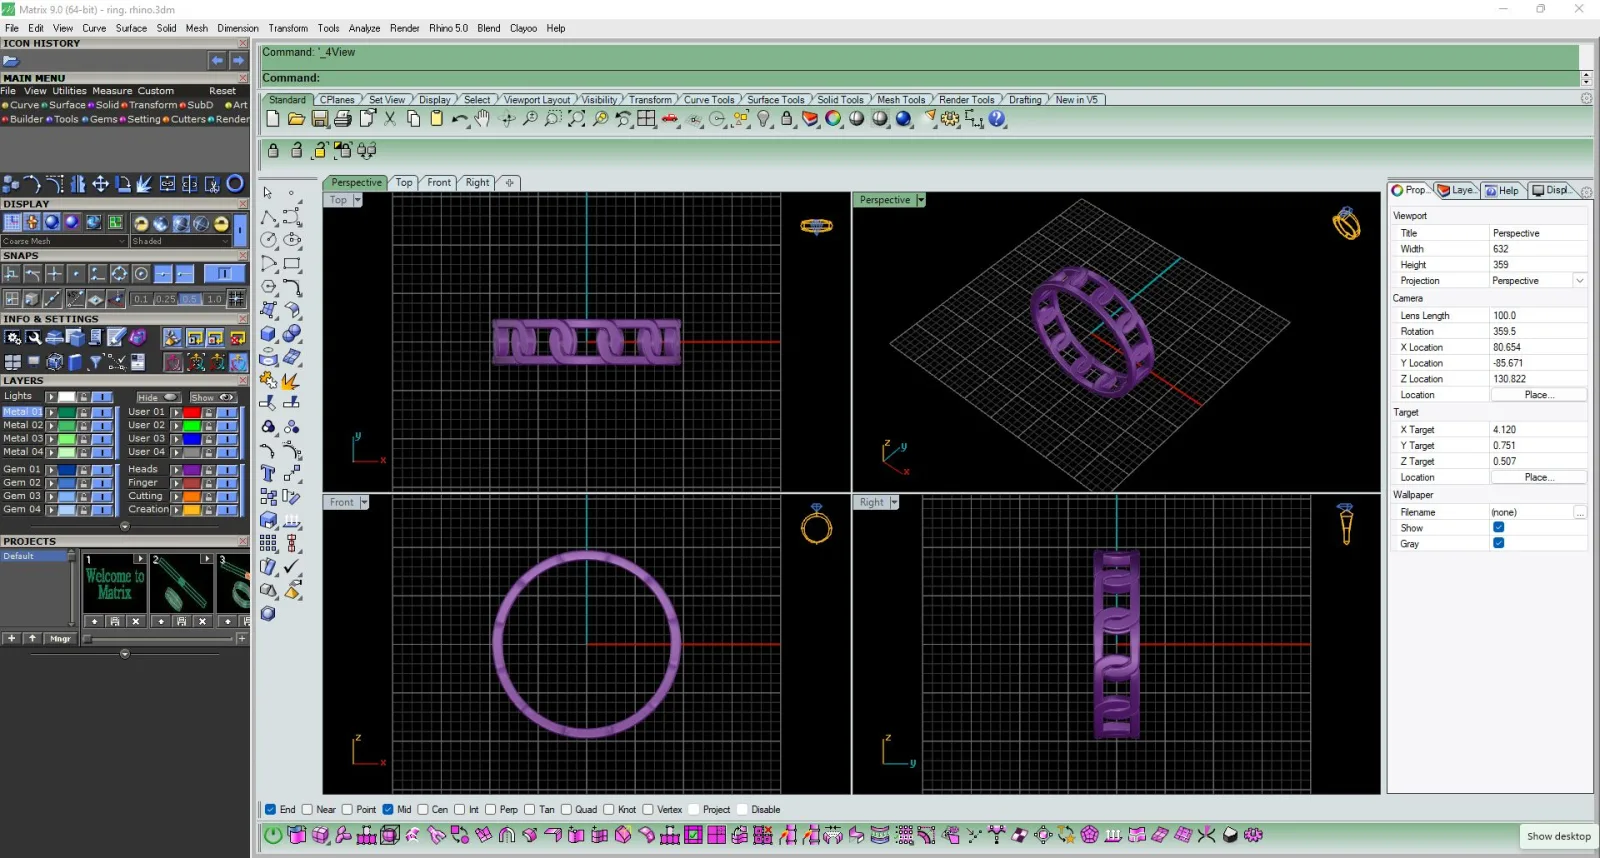Click the four-viewport layout icon
The image size is (1600, 858).
pos(647,119)
